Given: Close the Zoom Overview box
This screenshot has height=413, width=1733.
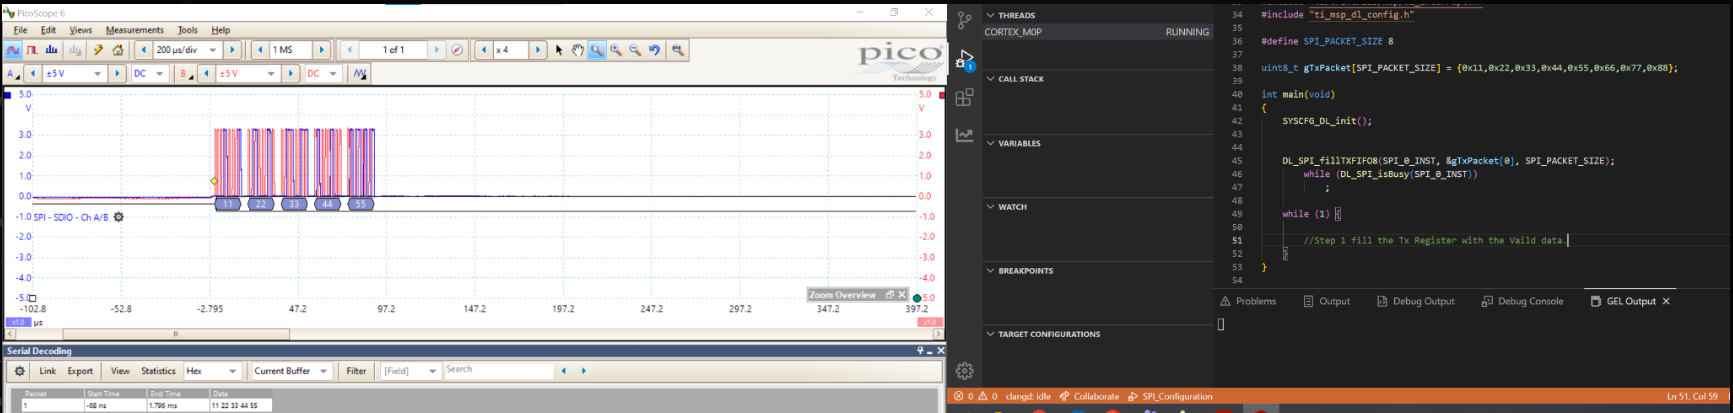Looking at the screenshot, I should pyautogui.click(x=902, y=295).
